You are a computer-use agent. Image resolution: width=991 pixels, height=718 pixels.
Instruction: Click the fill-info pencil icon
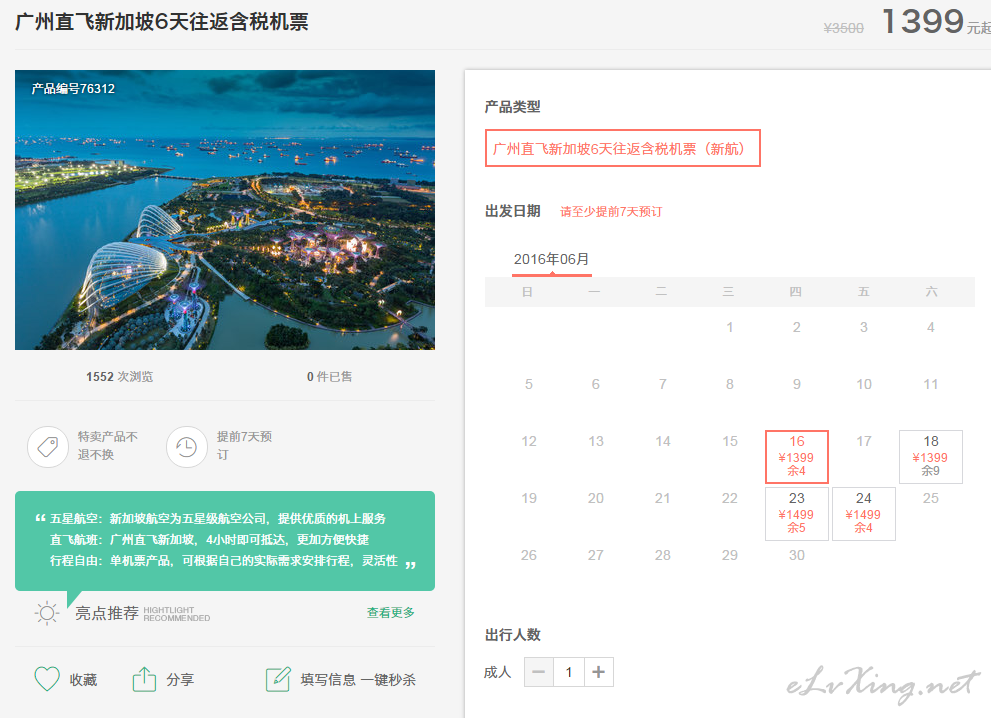278,679
